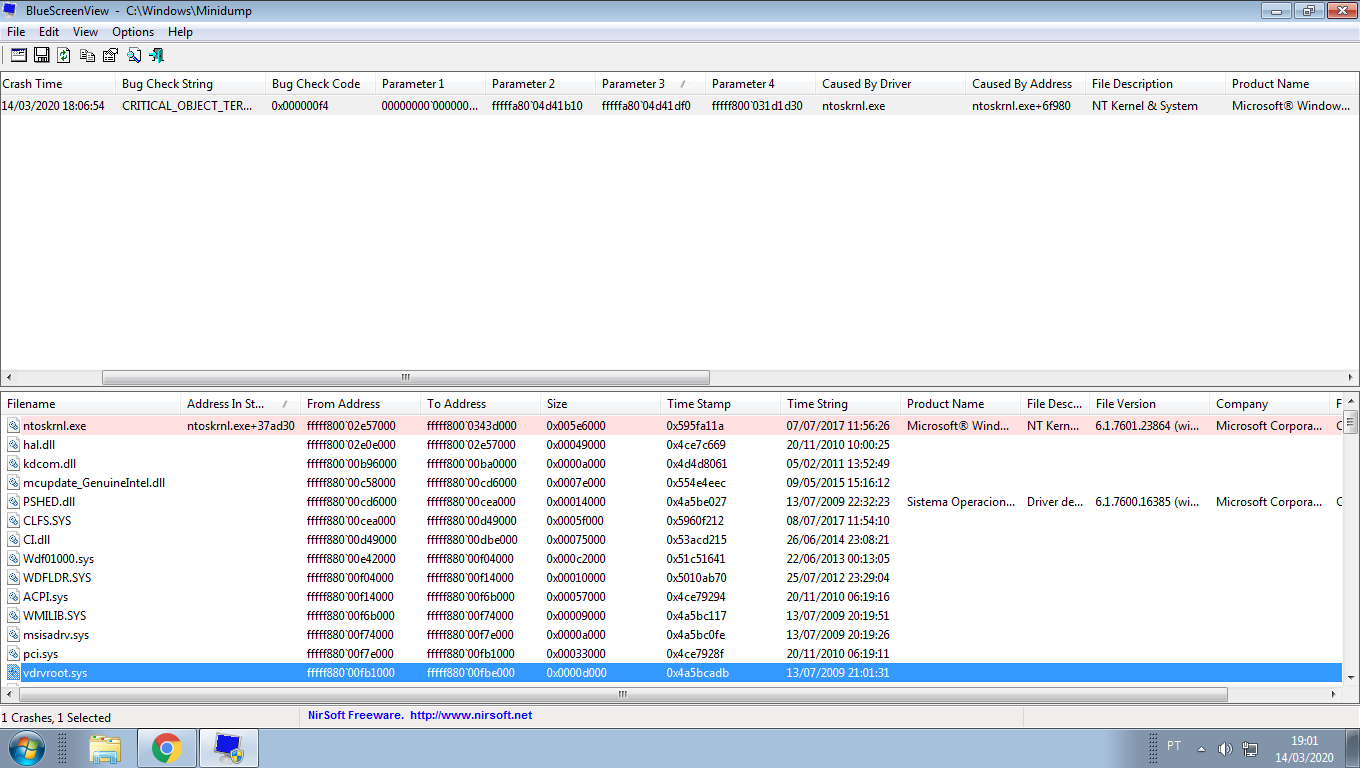Open Google Chrome from the taskbar
The image size is (1360, 768).
[166, 748]
